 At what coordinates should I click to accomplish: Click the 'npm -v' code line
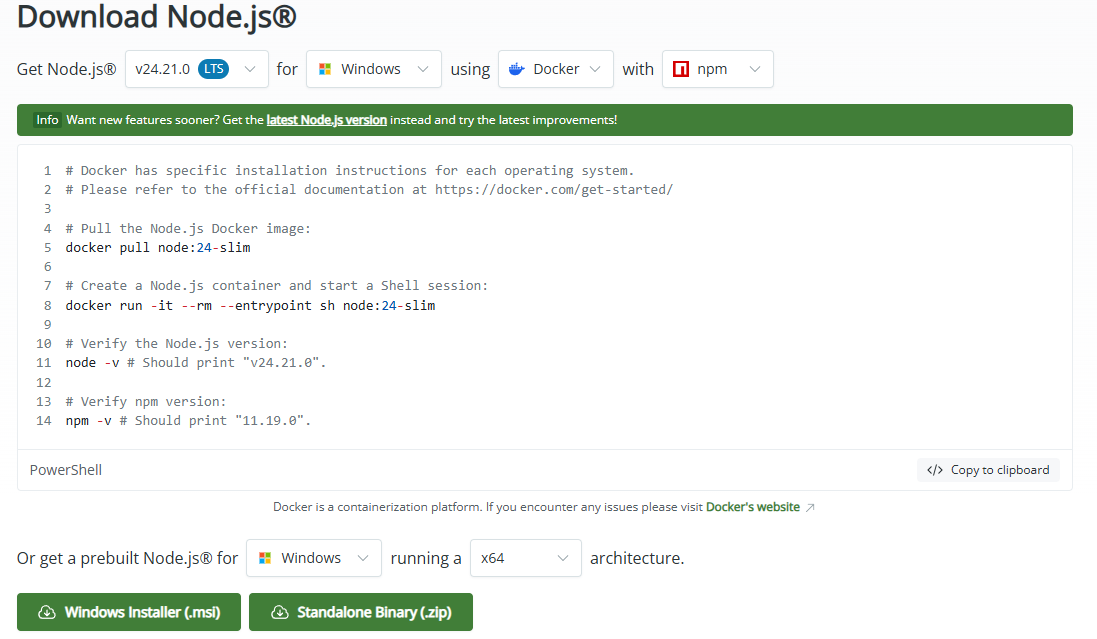[188, 421]
